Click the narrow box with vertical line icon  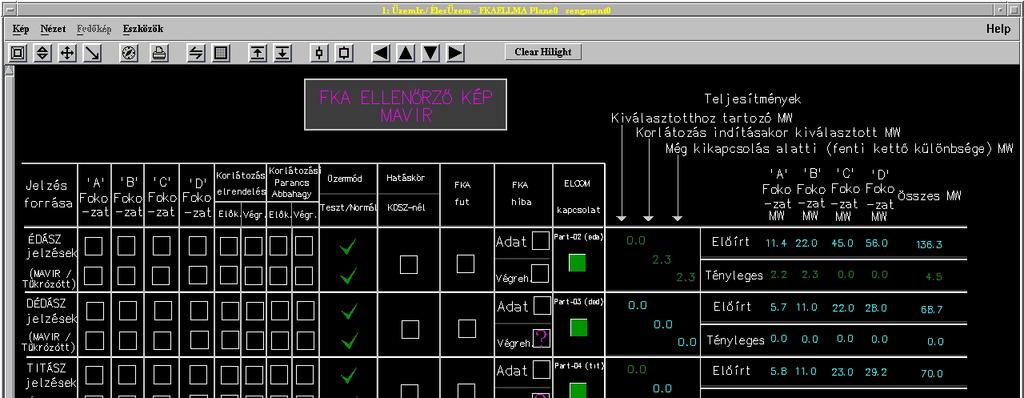click(x=319, y=53)
